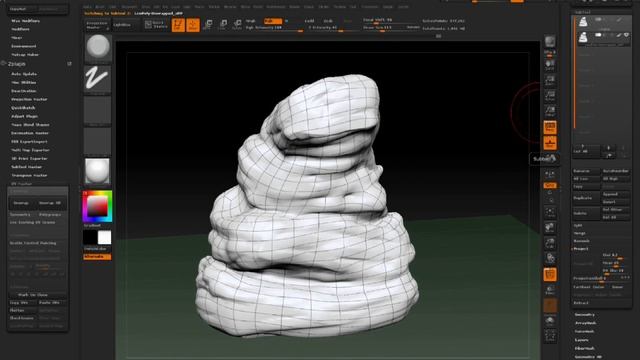Toggle the PolyF polyframe button

point(550,275)
